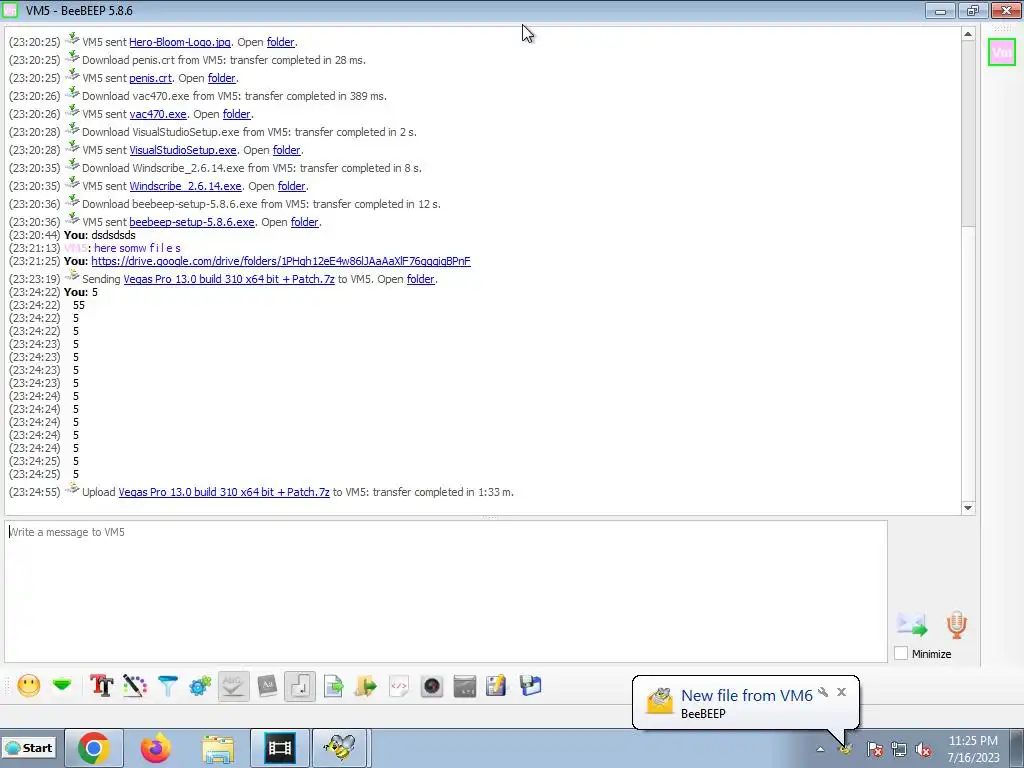Screen dimensions: 1024x768
Task: Click the chat scrollbar down arrow
Action: (x=968, y=507)
